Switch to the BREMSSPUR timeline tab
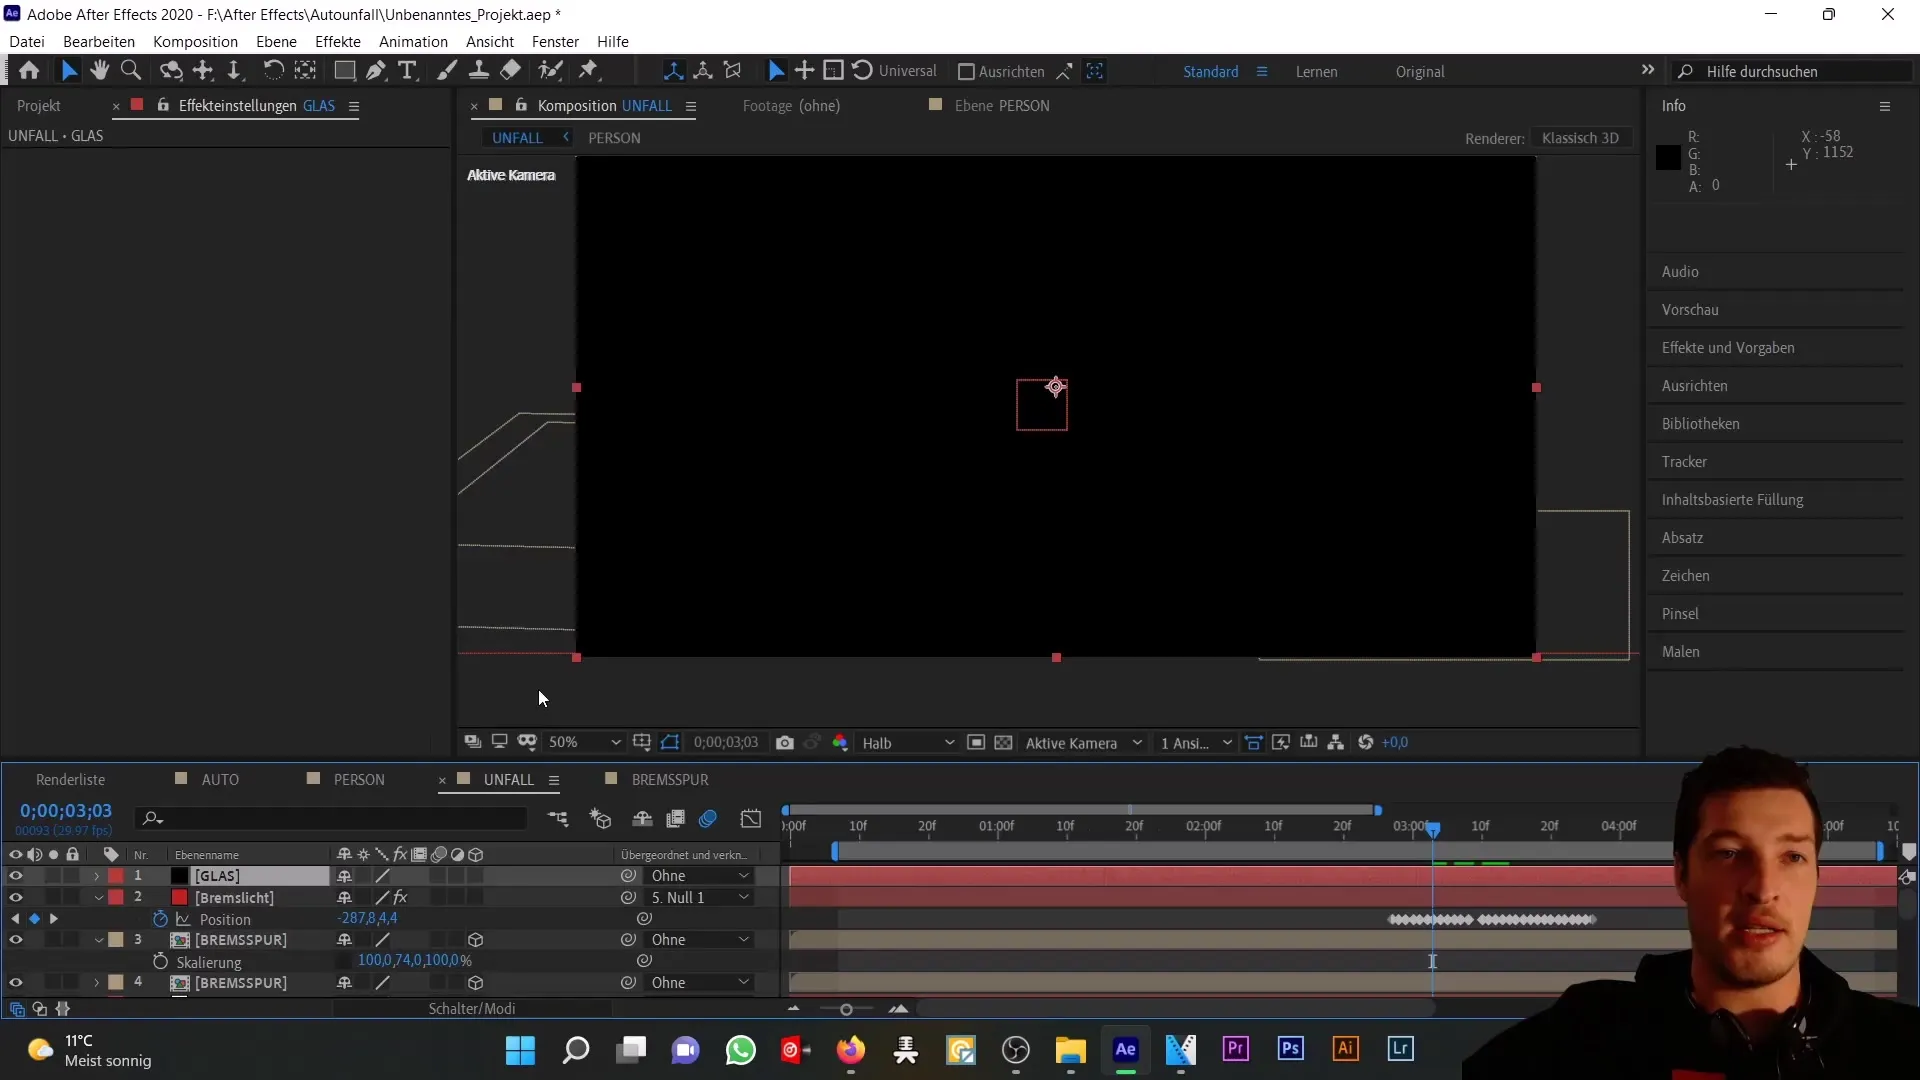Image resolution: width=1920 pixels, height=1080 pixels. point(670,780)
